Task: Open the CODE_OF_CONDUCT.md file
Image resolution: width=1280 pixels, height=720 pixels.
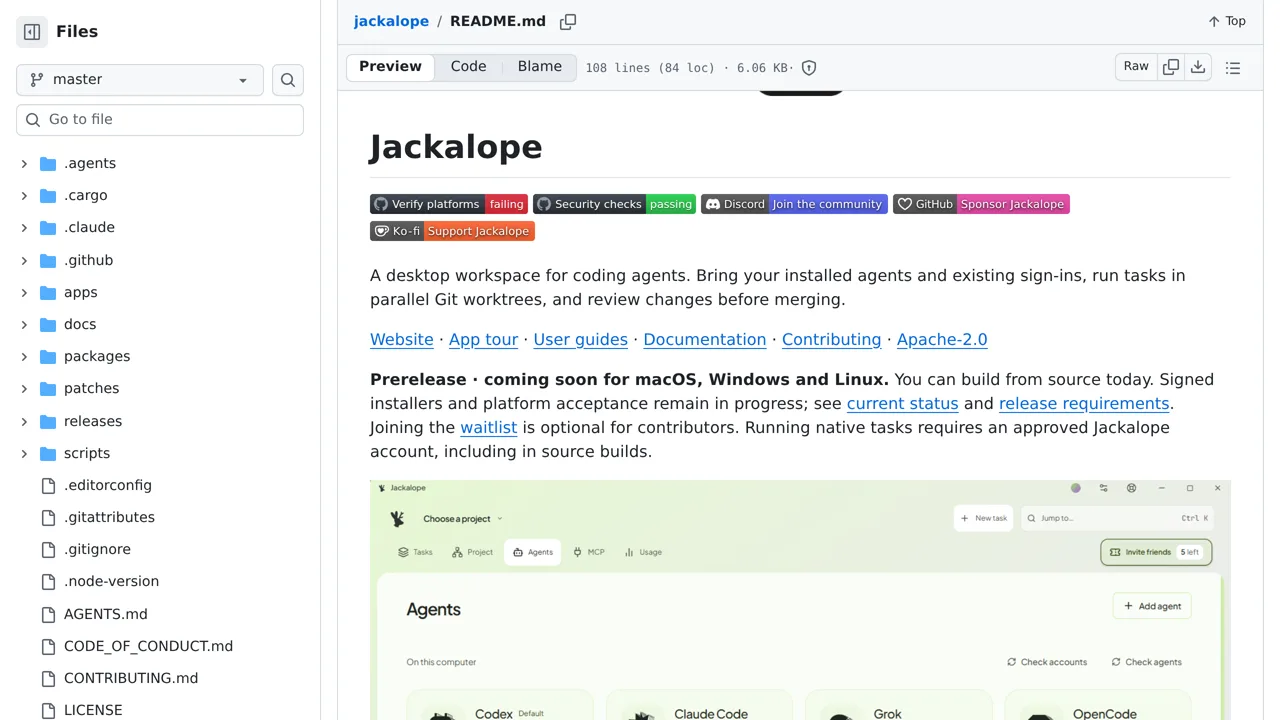Action: [x=148, y=647]
